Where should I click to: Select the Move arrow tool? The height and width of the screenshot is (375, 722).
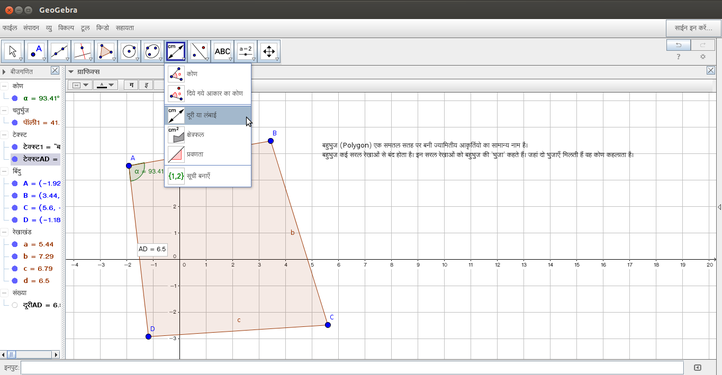tap(13, 52)
